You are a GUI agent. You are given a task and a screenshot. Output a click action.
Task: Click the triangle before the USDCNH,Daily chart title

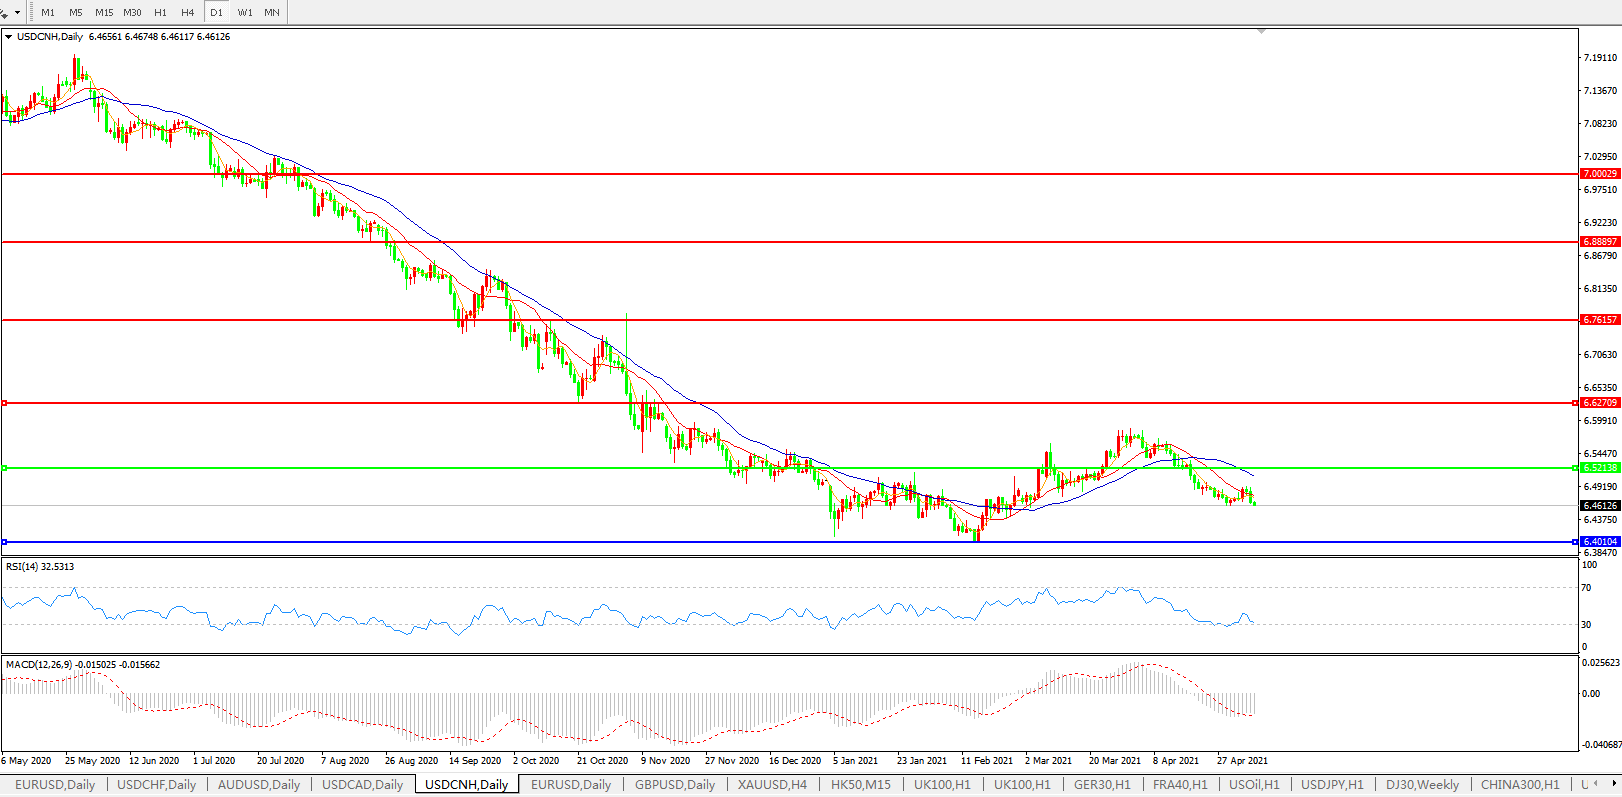9,37
